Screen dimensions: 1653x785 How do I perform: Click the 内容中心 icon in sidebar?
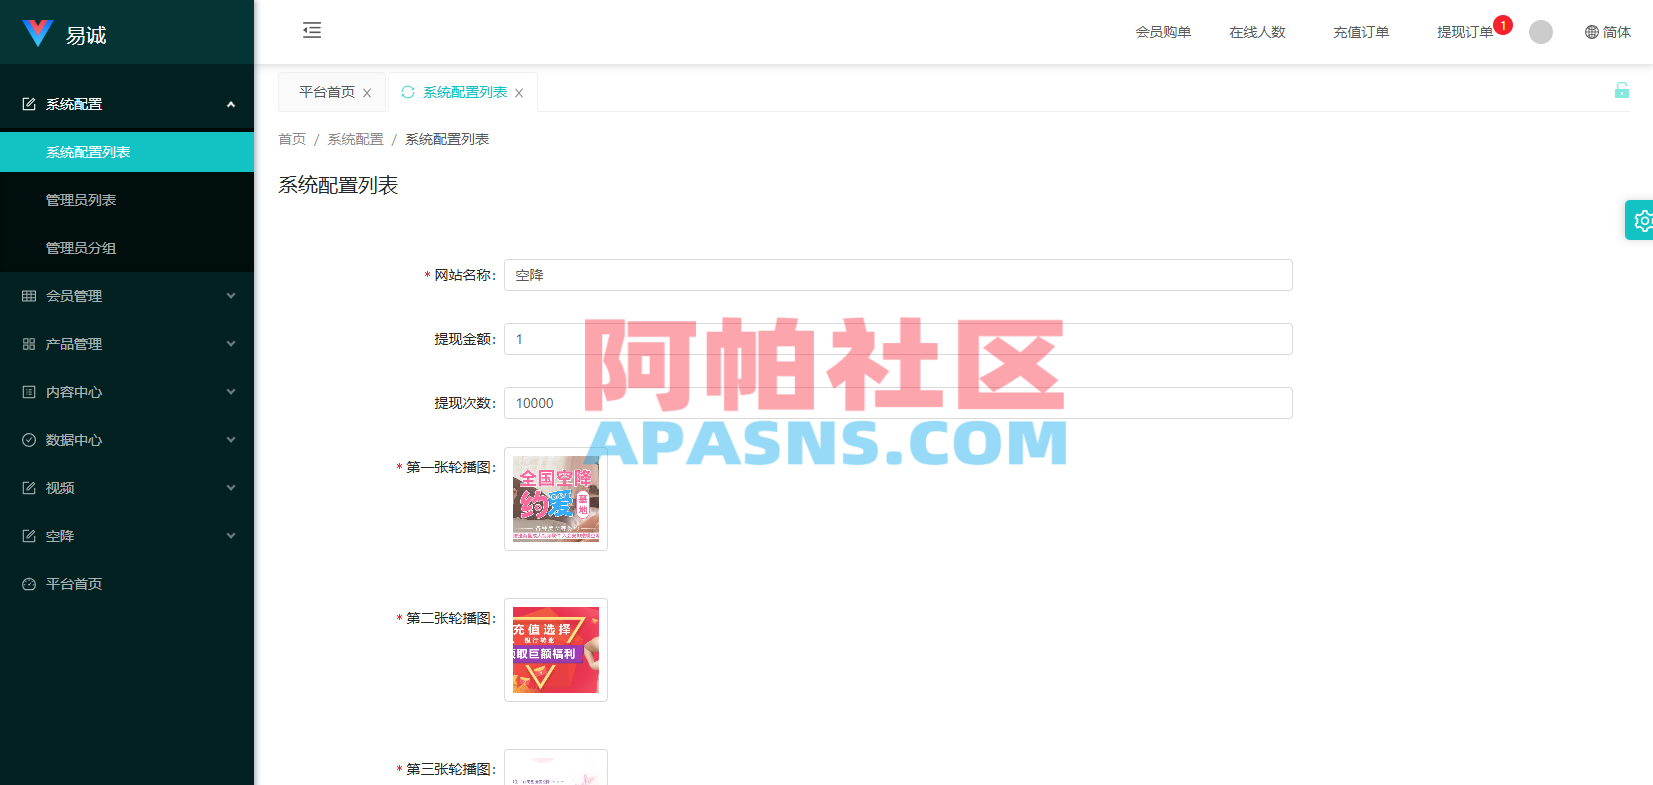point(29,392)
